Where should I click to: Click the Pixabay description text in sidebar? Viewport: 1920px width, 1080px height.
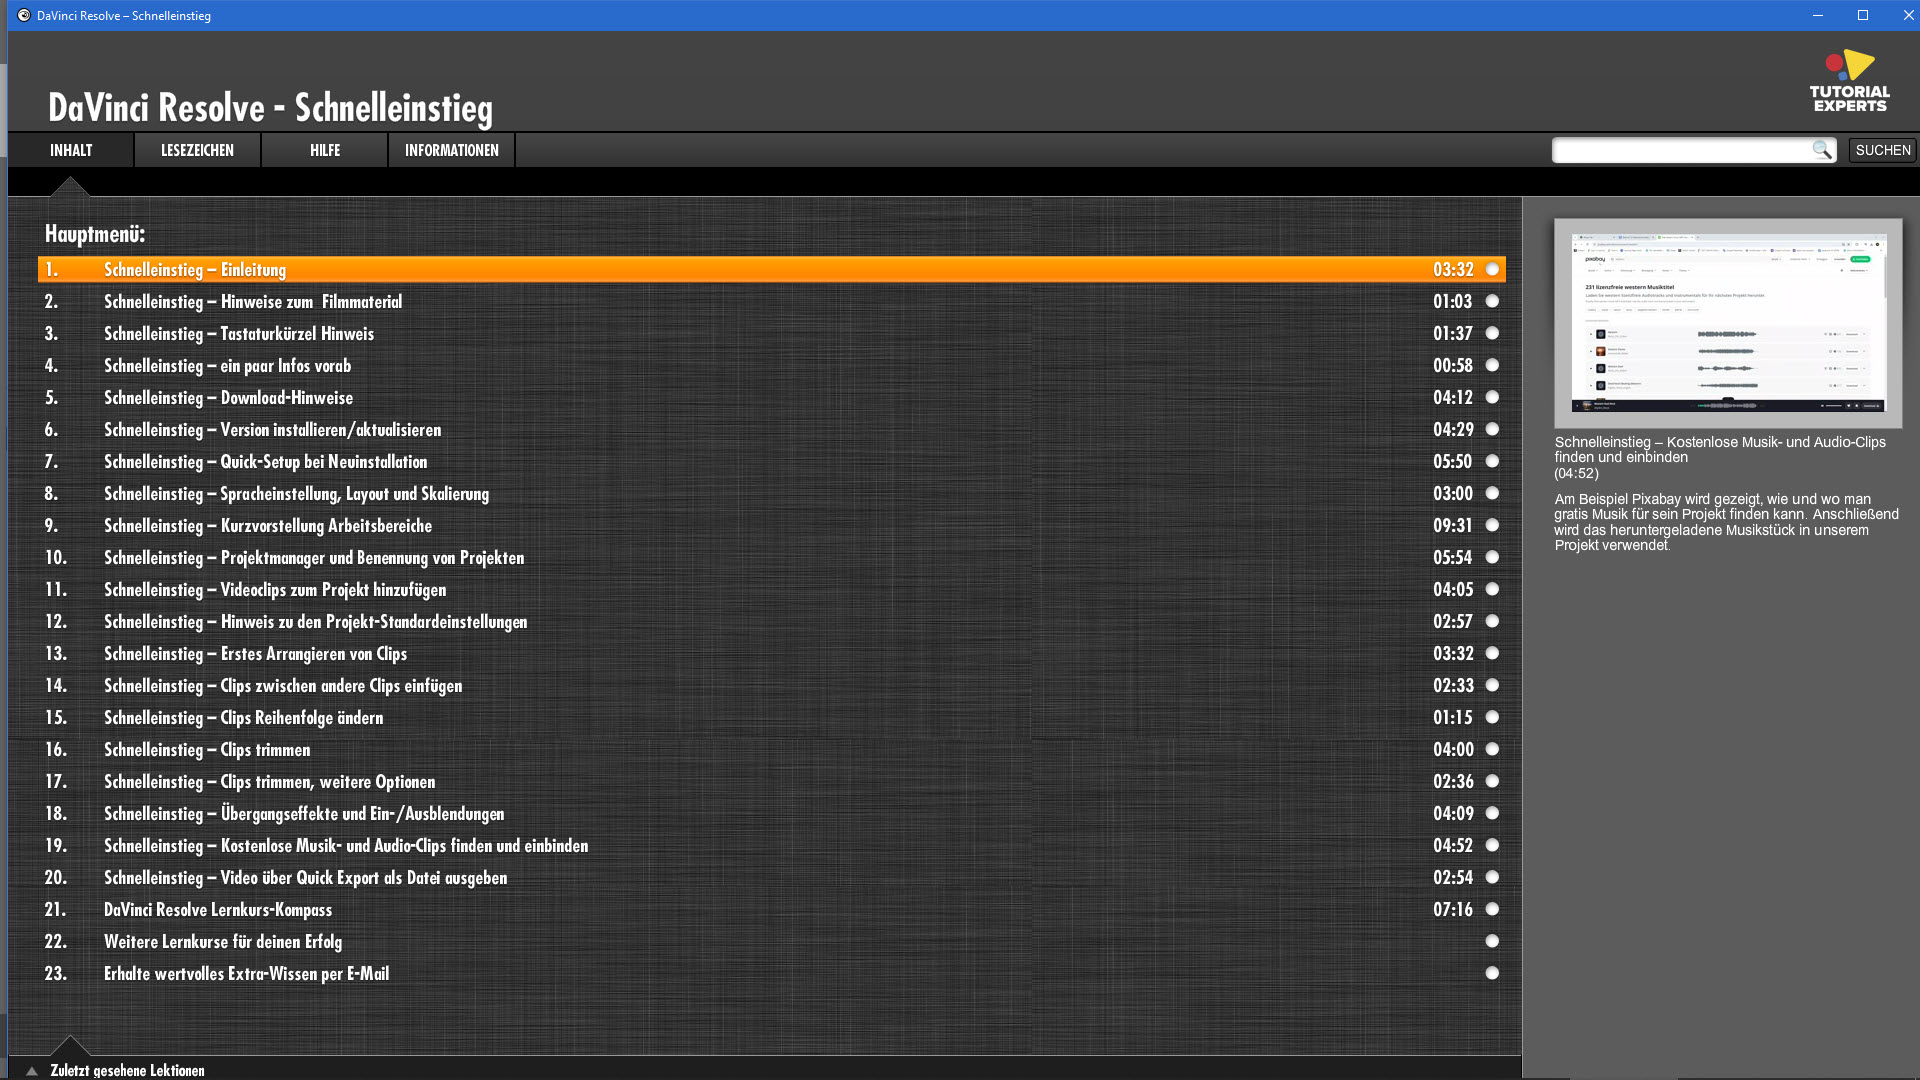[1726, 522]
